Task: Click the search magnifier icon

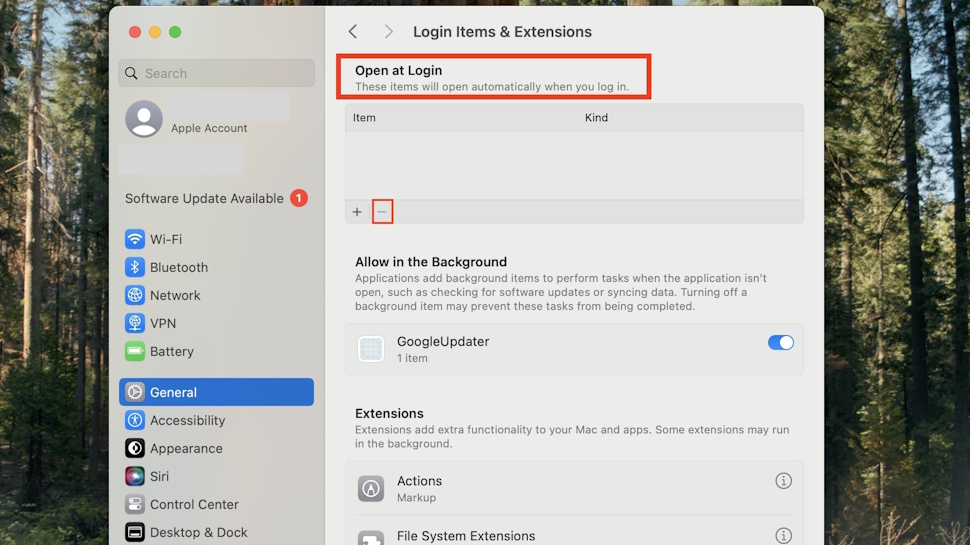Action: pyautogui.click(x=131, y=73)
